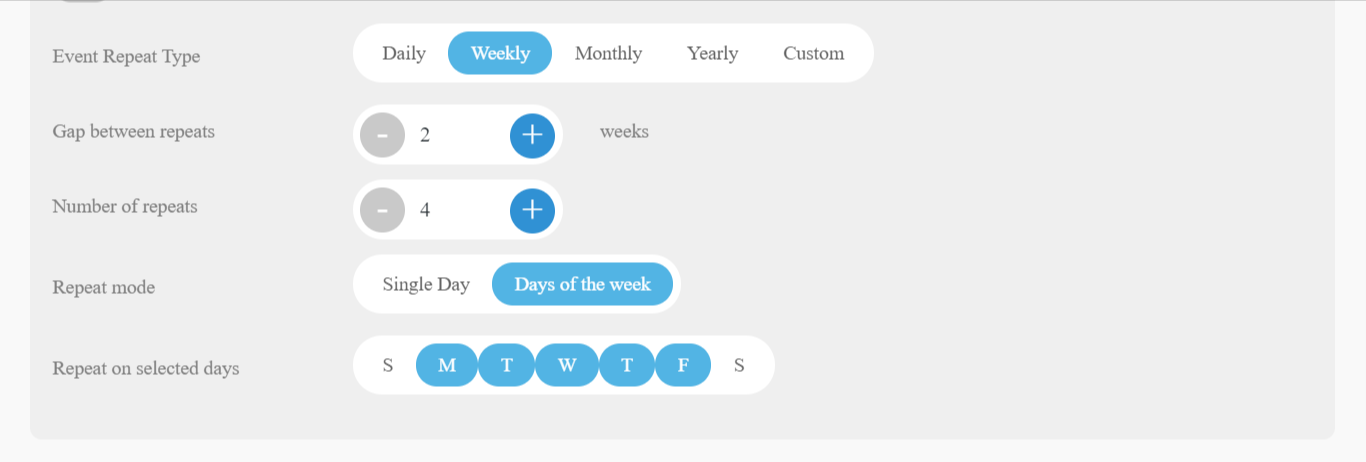The image size is (1366, 462).
Task: Choose Yearly repeat type
Action: (x=712, y=53)
